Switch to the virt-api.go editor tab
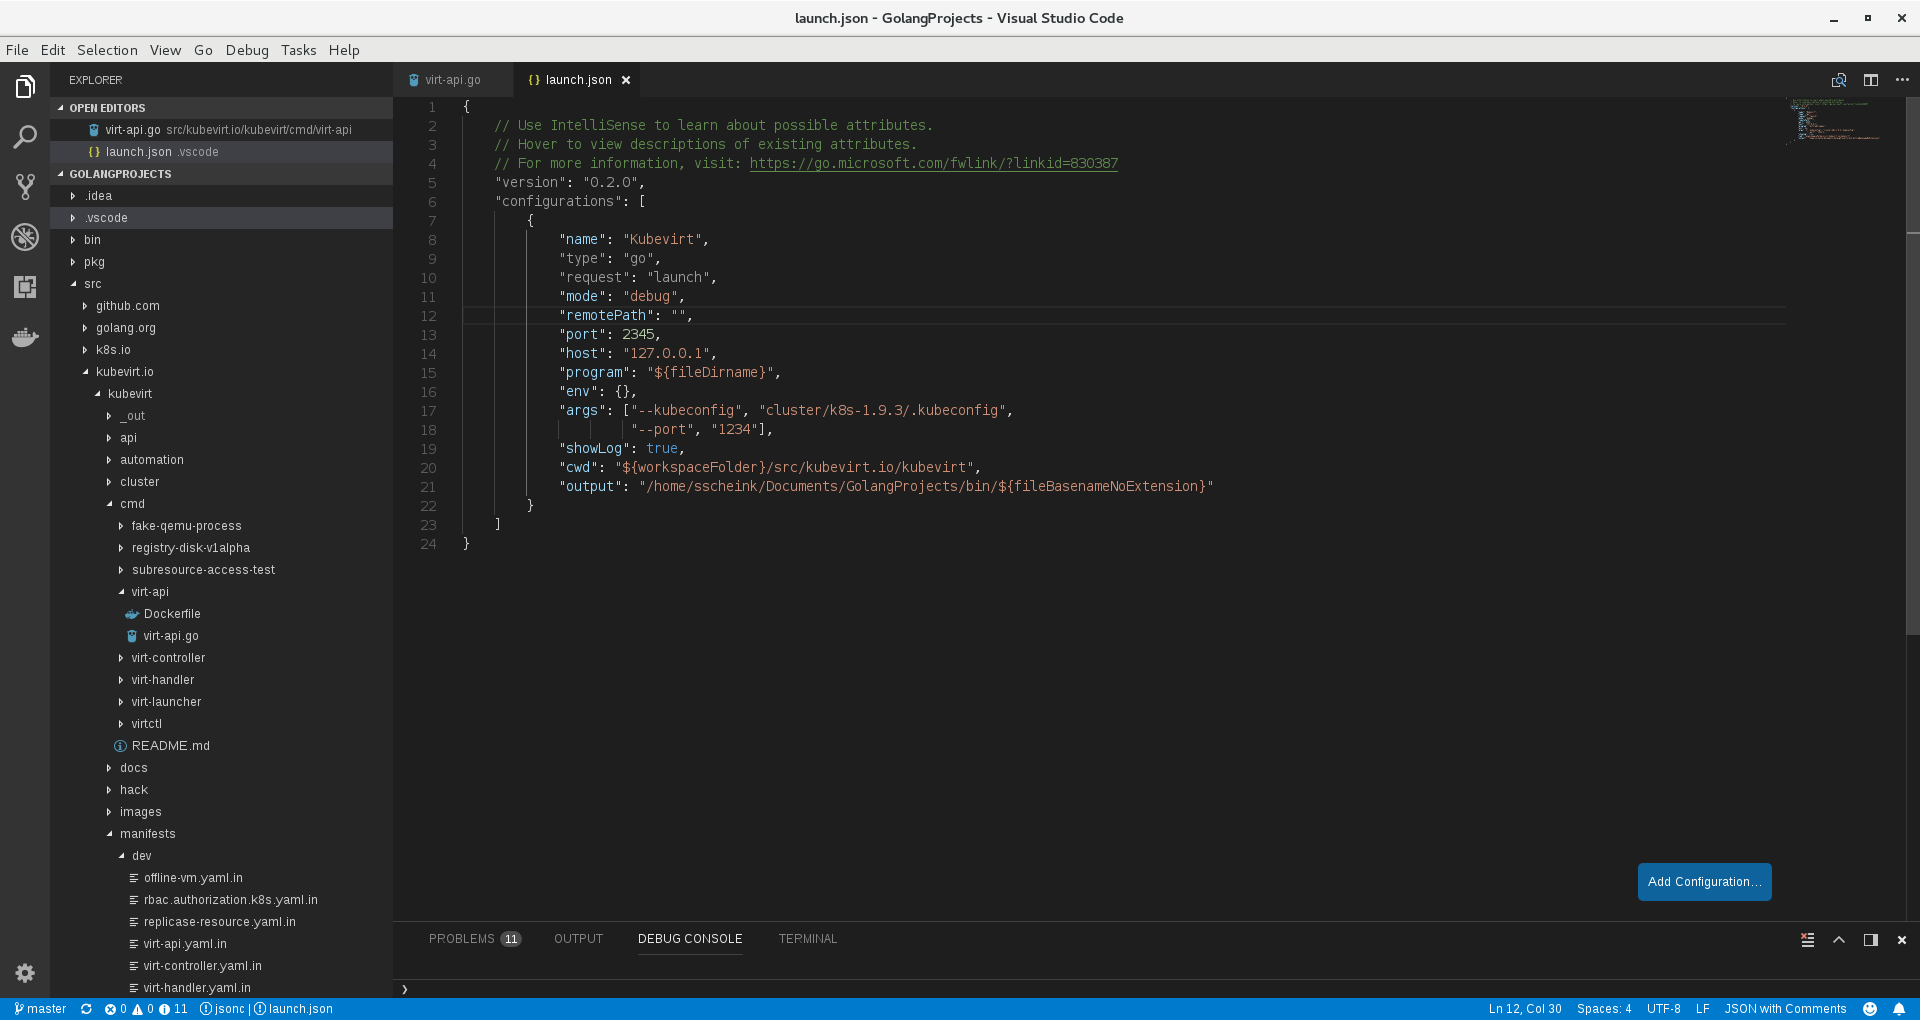 452,80
